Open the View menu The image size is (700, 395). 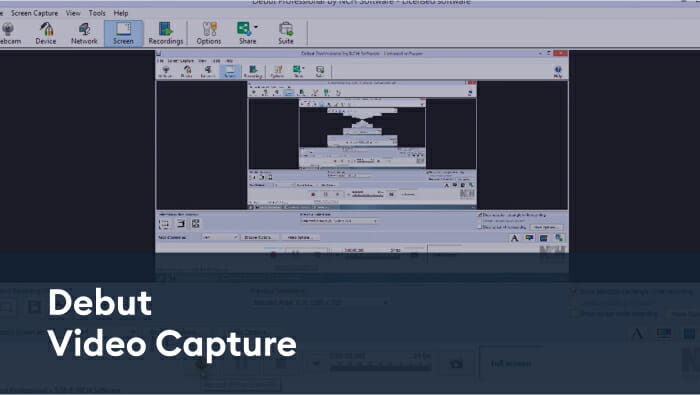click(73, 13)
